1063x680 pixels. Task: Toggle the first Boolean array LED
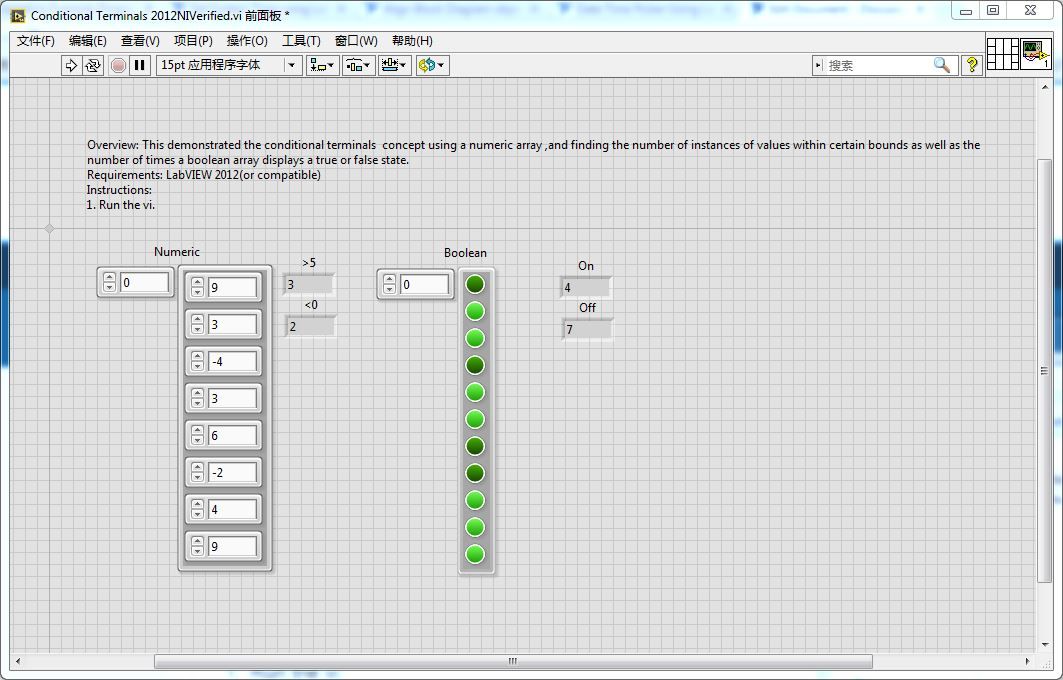point(475,284)
